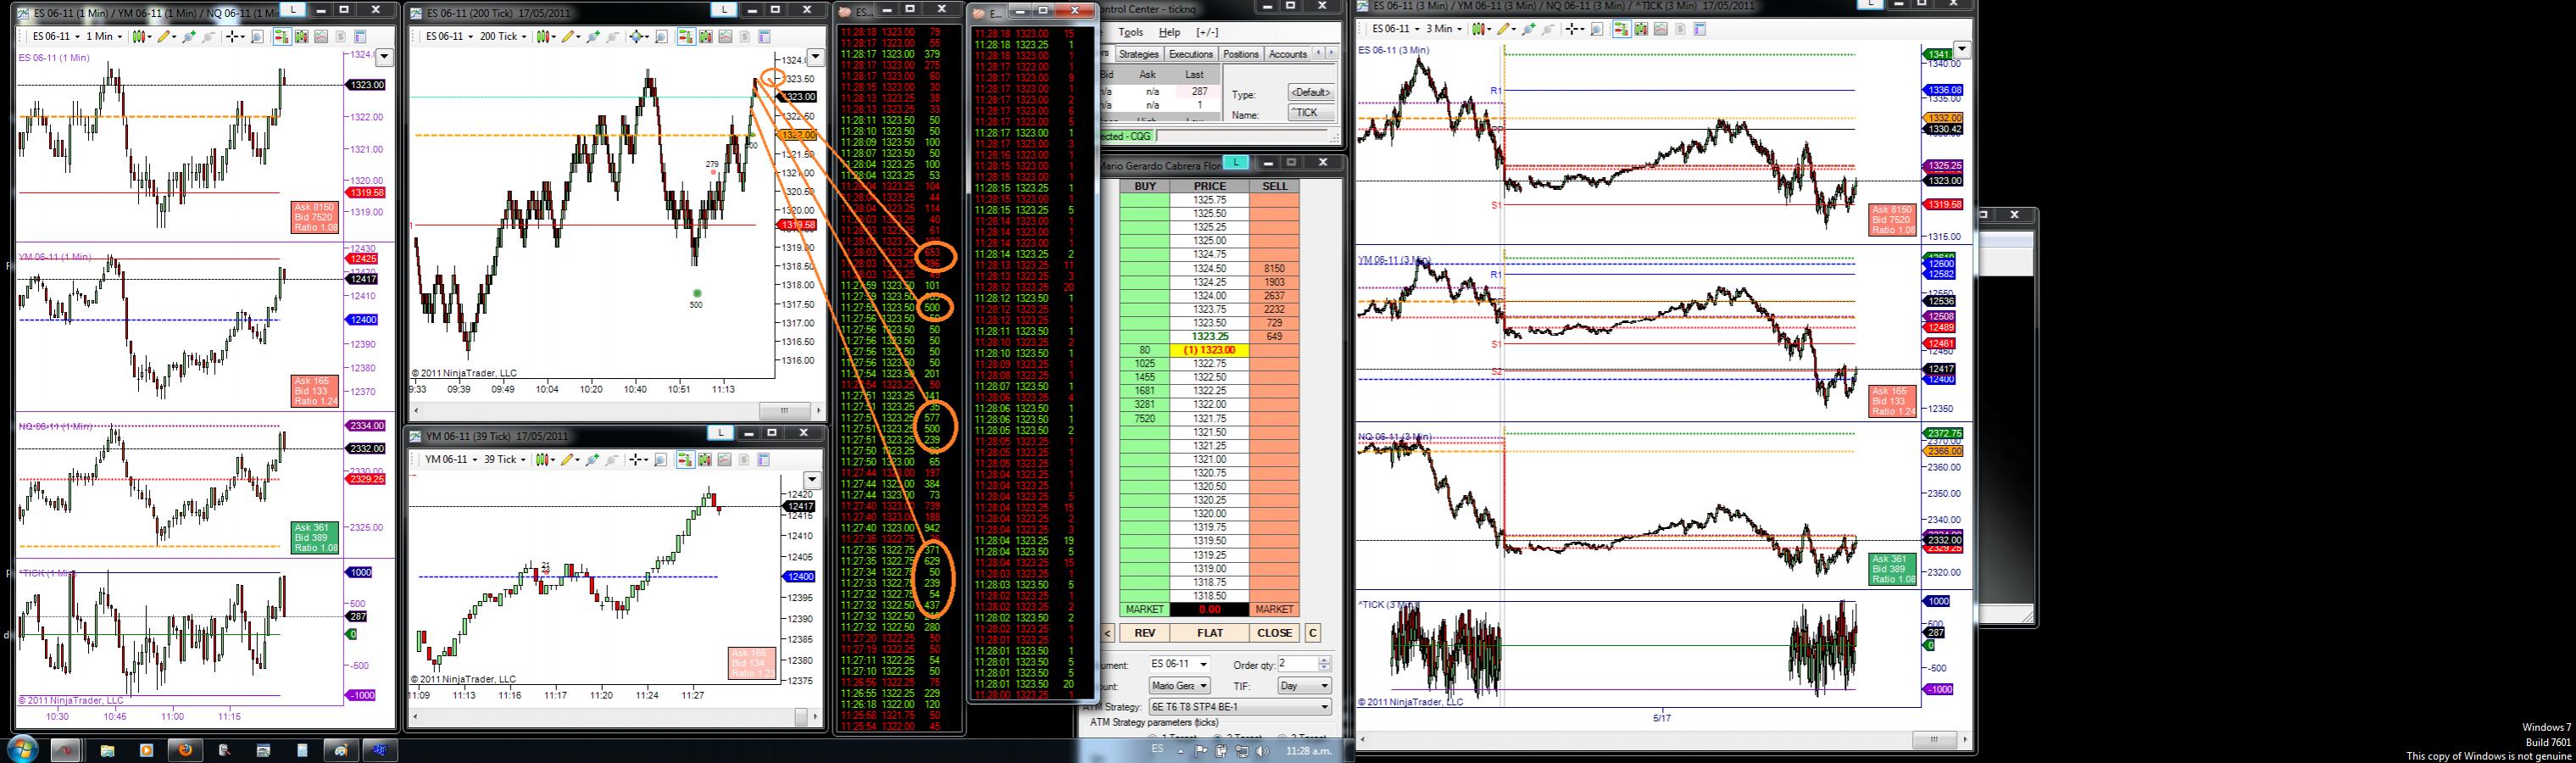
Task: Click candlestick panel icon in 1 Min chart
Action: 301,37
